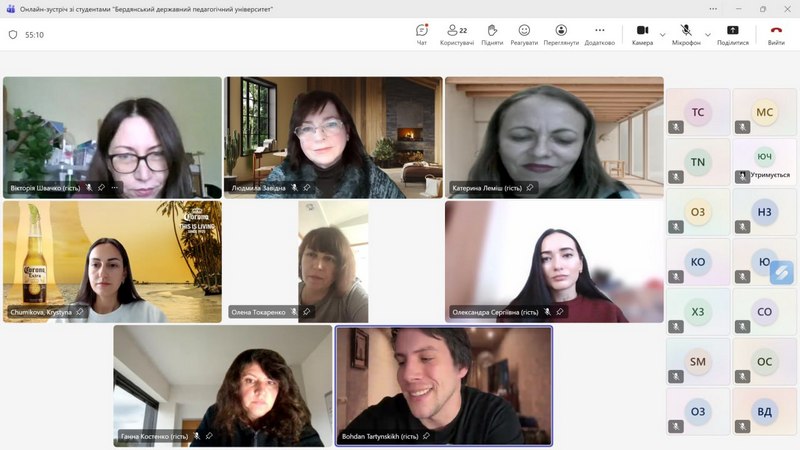Unmute the microphone (Мікрофон)
800x450 pixels.
tap(686, 34)
